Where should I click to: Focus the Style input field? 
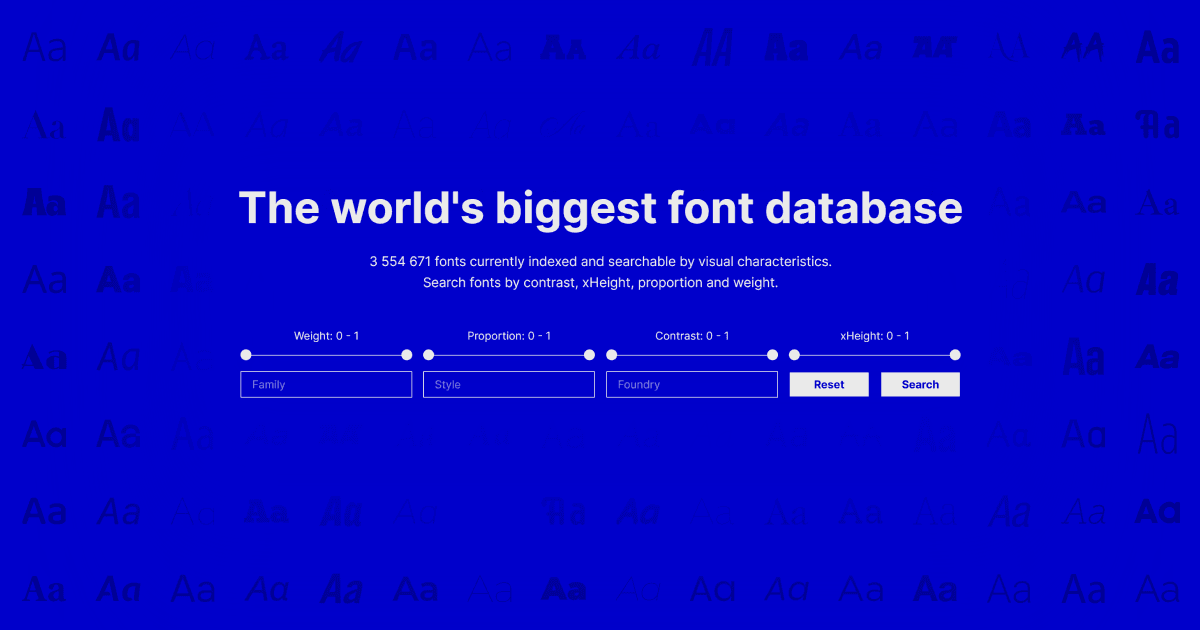pyautogui.click(x=509, y=384)
